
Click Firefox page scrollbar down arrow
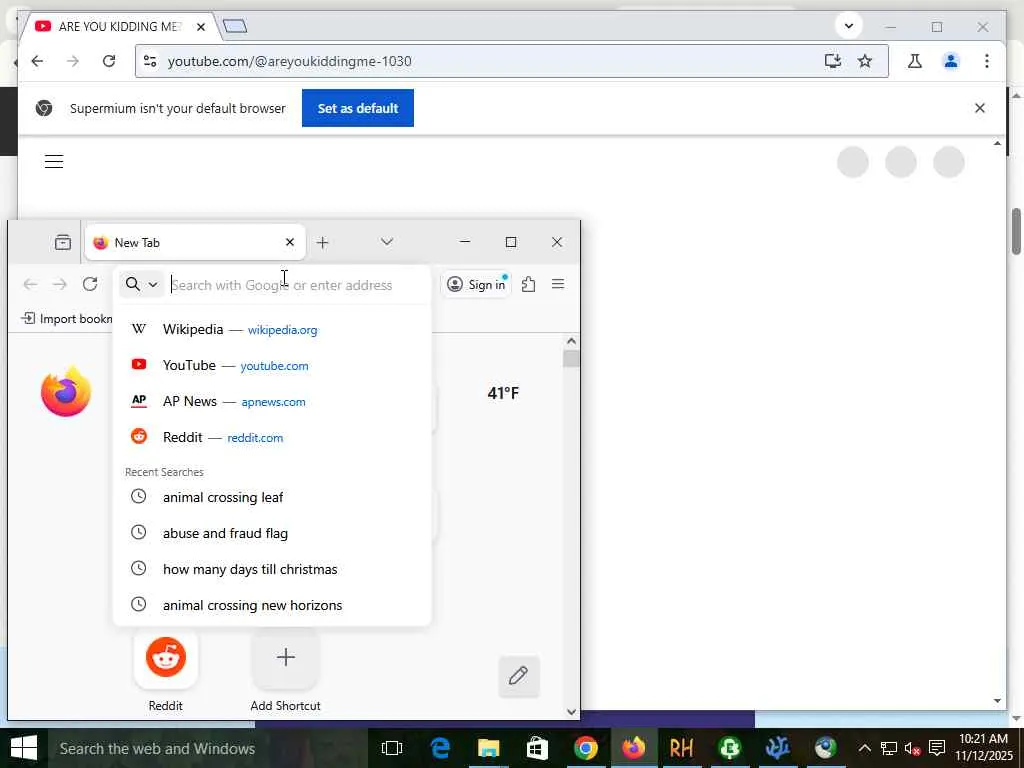click(x=571, y=711)
